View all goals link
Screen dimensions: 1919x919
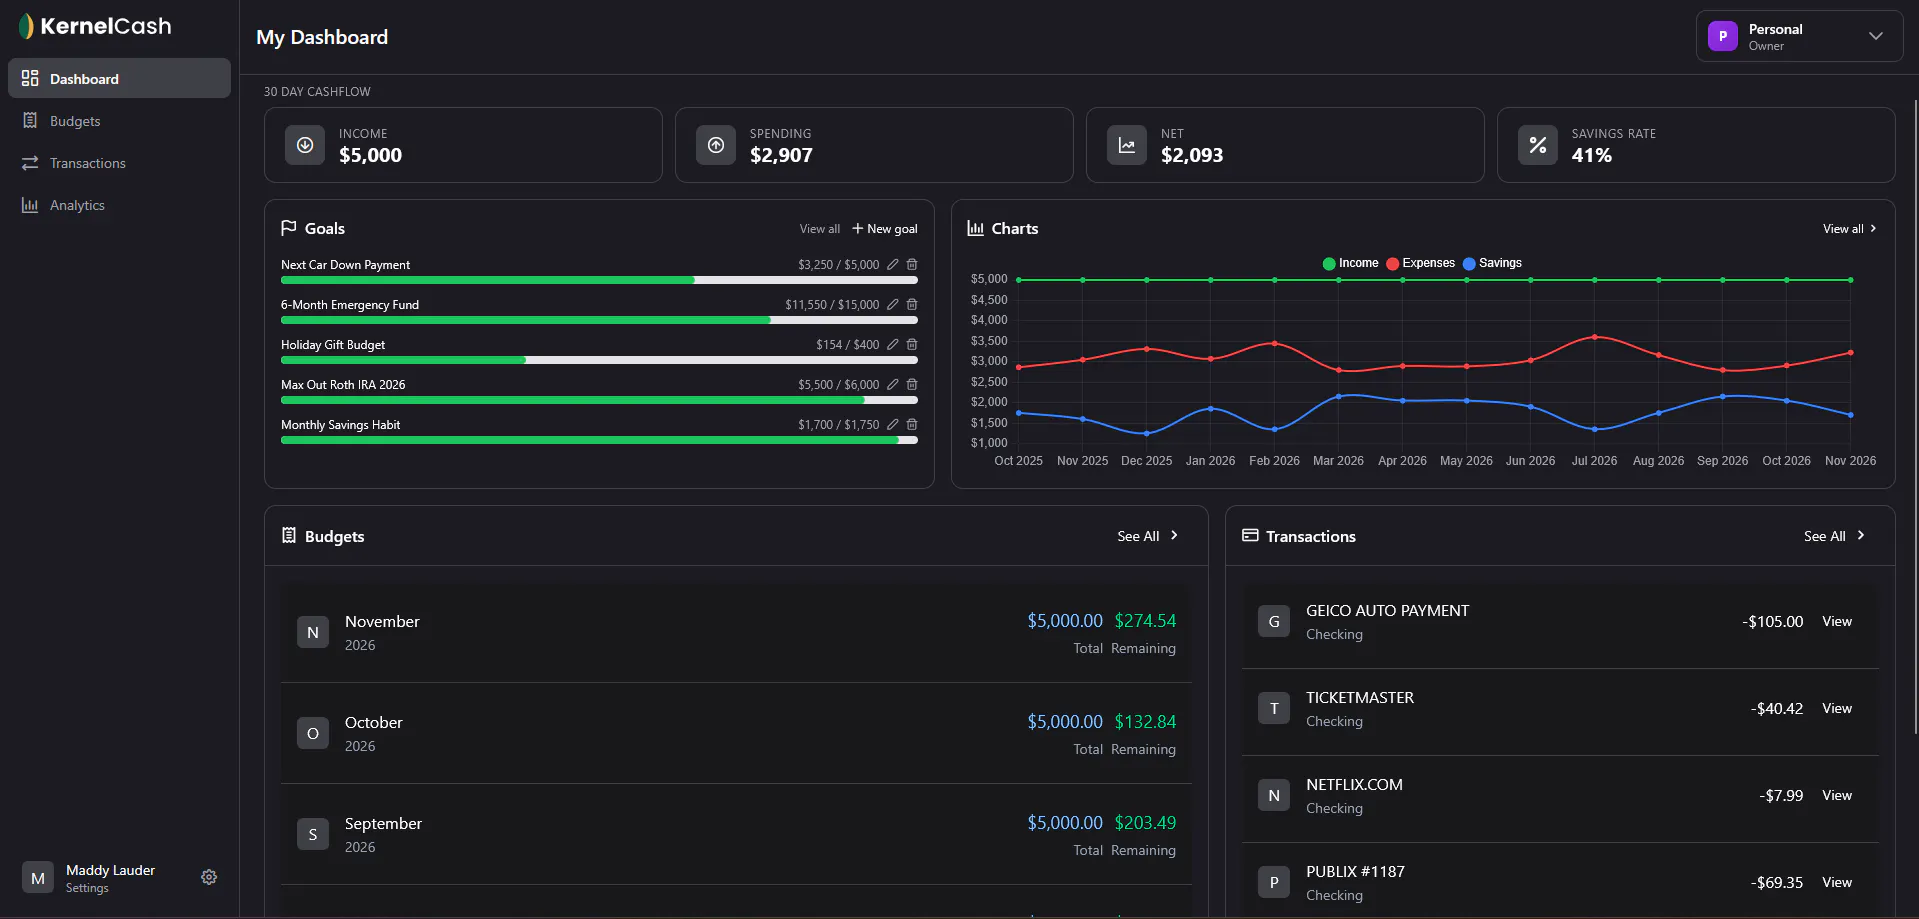820,229
